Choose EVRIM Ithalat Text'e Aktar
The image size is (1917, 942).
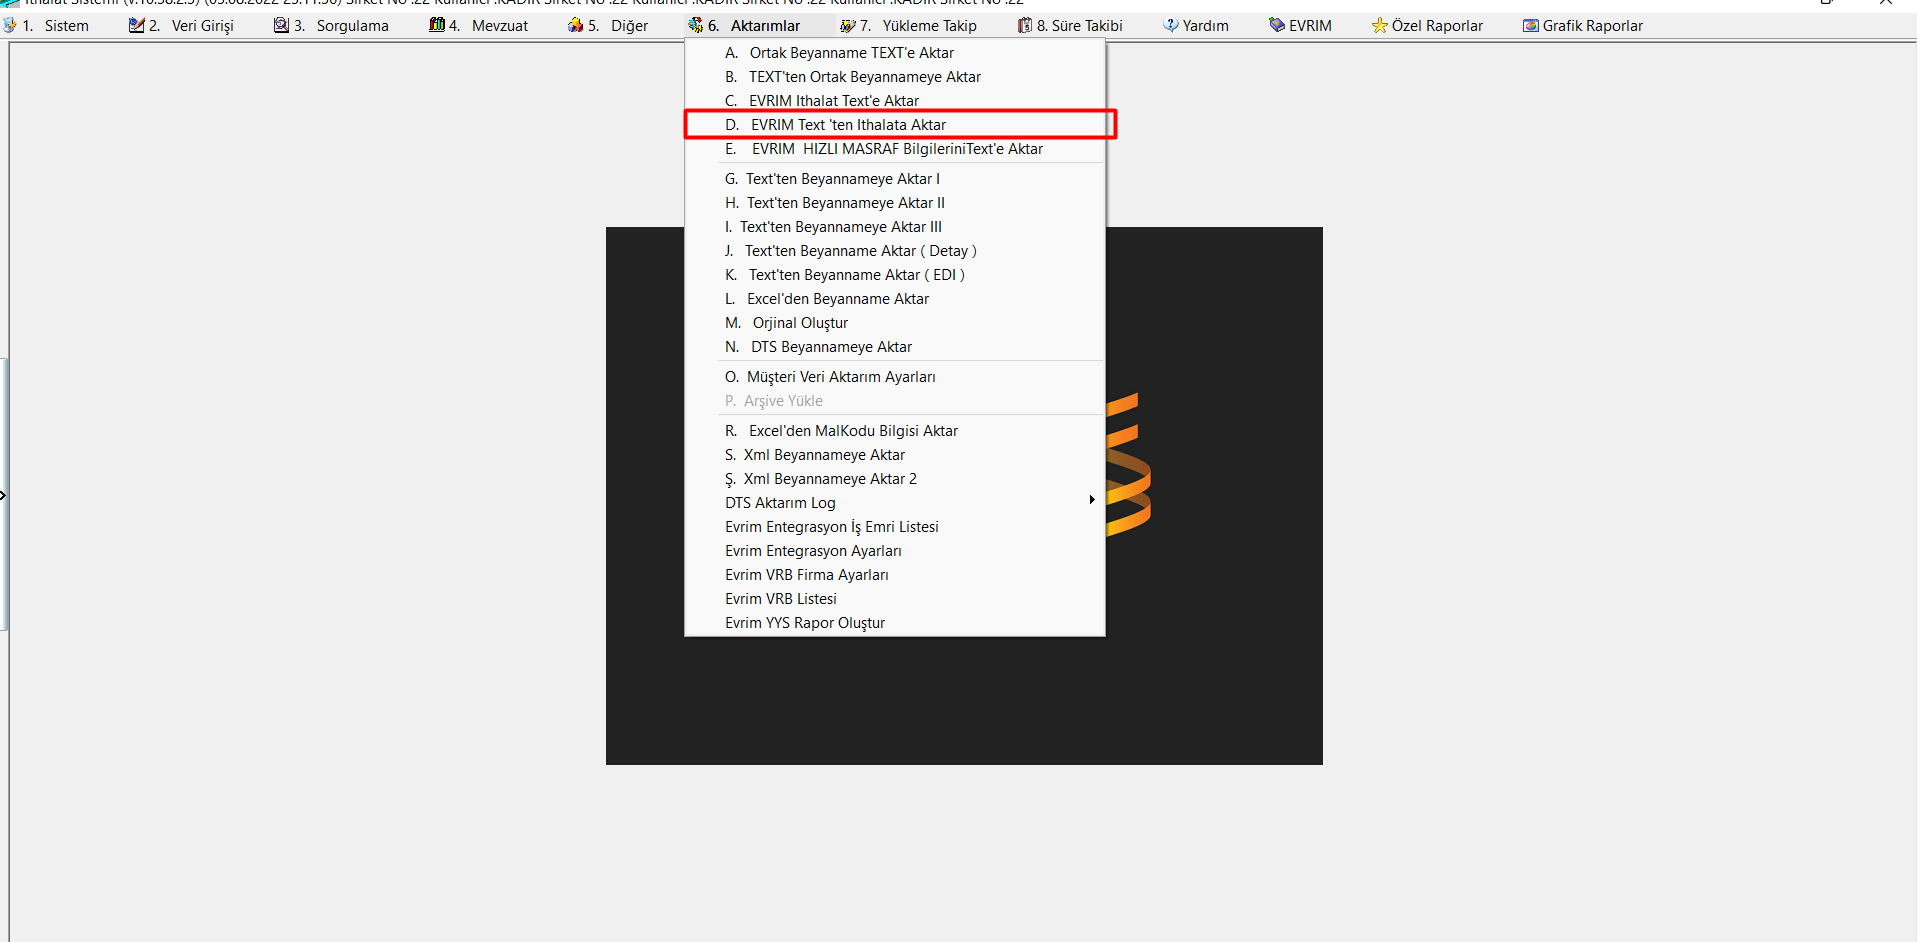tap(895, 101)
